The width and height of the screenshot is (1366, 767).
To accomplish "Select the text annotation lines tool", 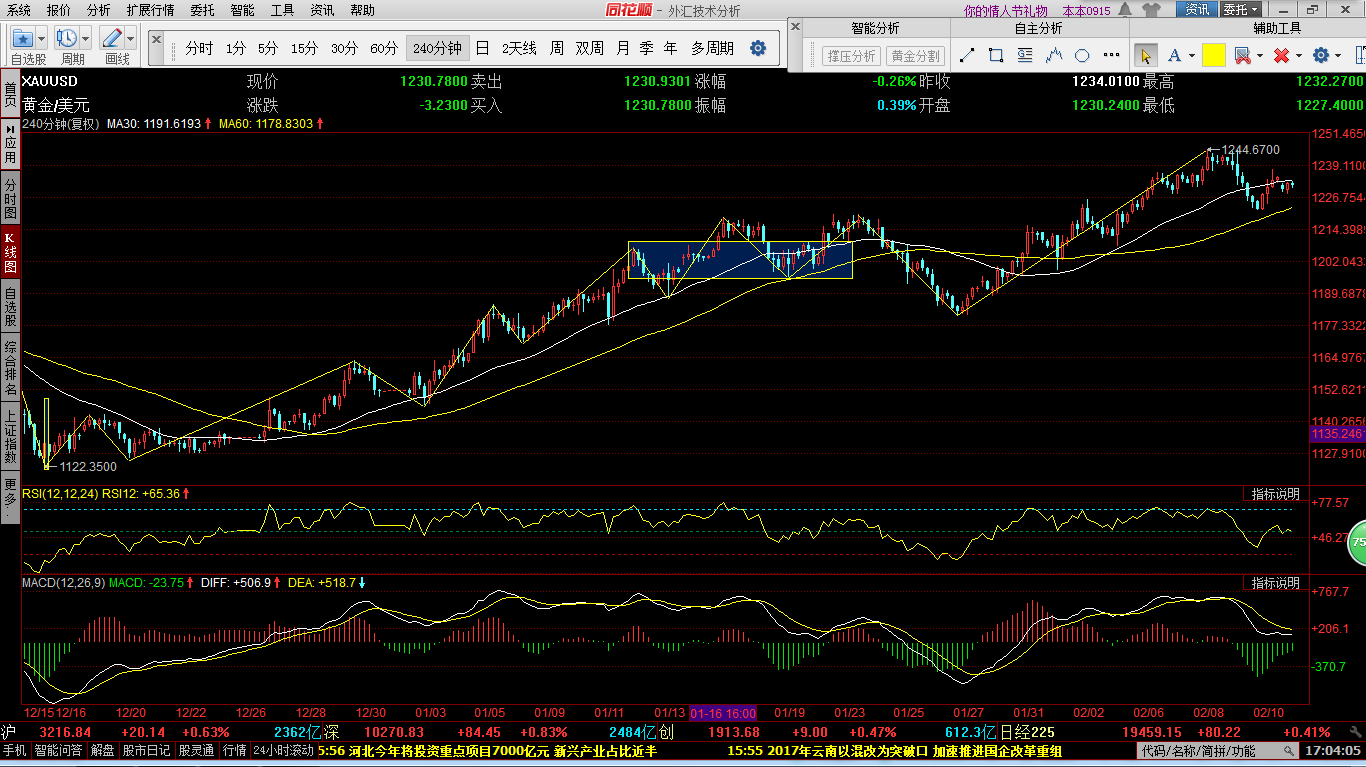I will (x=1023, y=55).
